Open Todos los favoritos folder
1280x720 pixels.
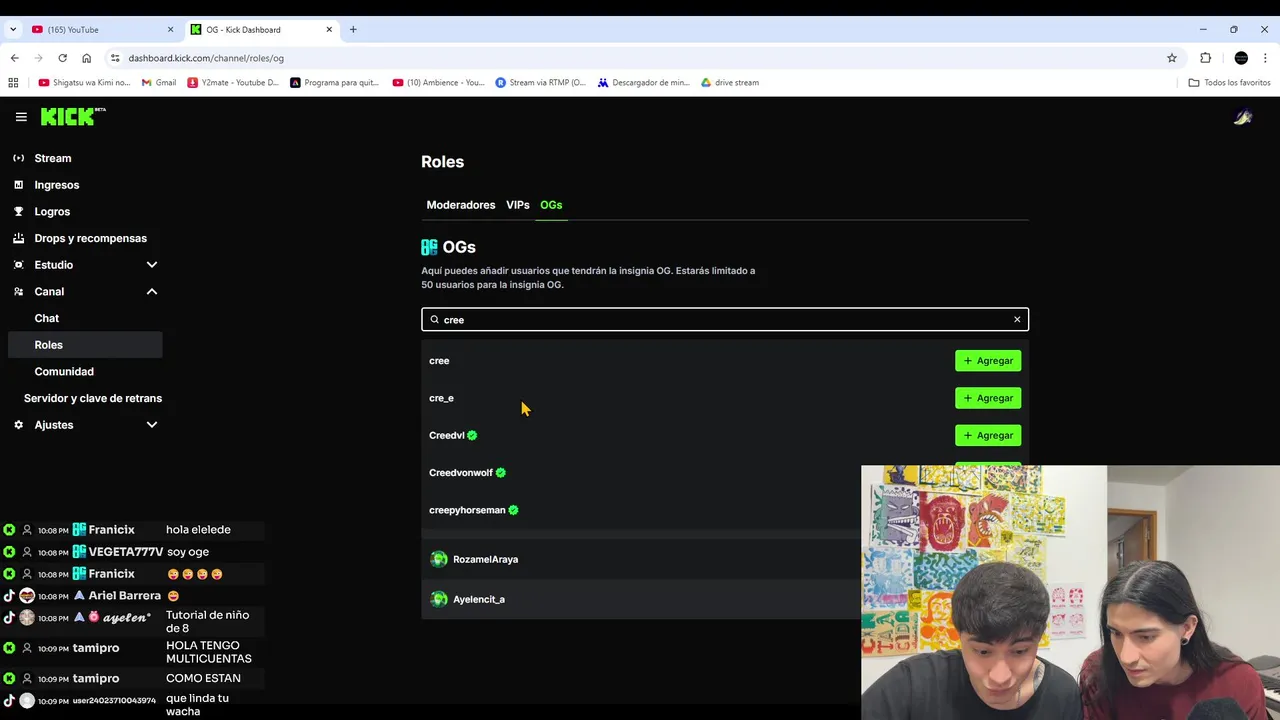(1229, 83)
